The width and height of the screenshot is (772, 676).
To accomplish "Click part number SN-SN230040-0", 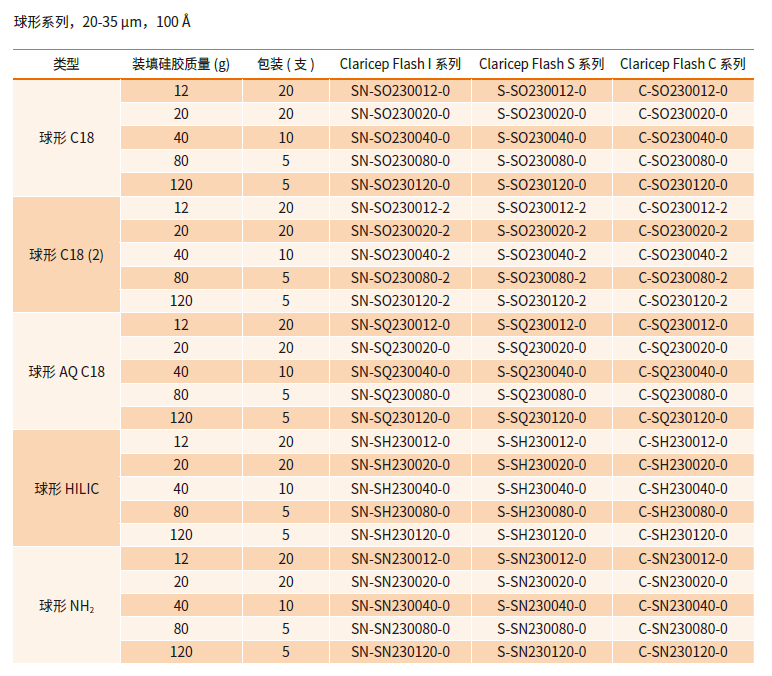I will click(400, 606).
